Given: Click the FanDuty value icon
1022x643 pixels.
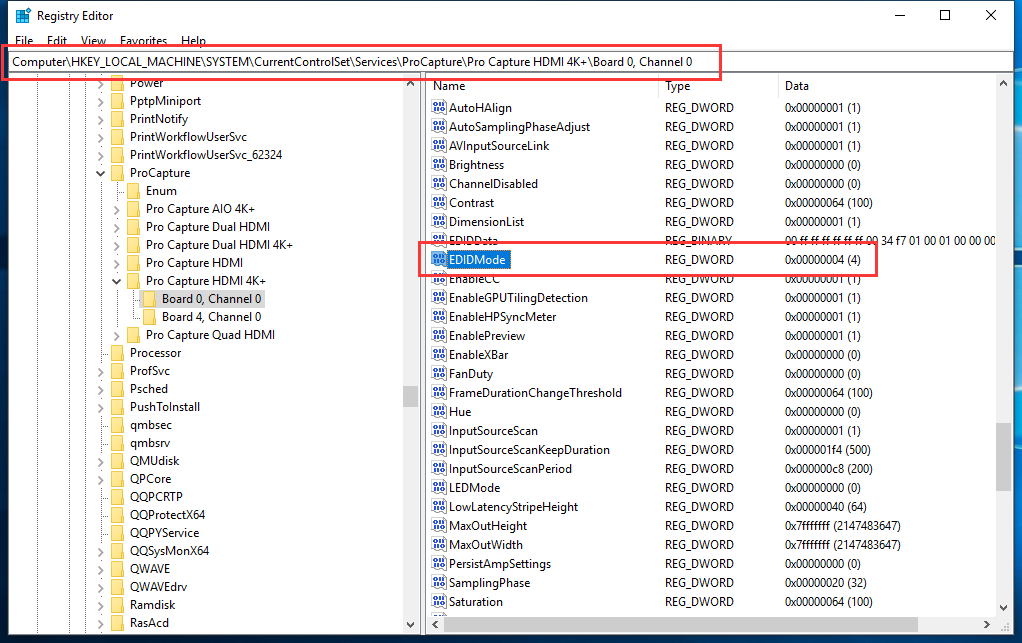Looking at the screenshot, I should pyautogui.click(x=439, y=373).
